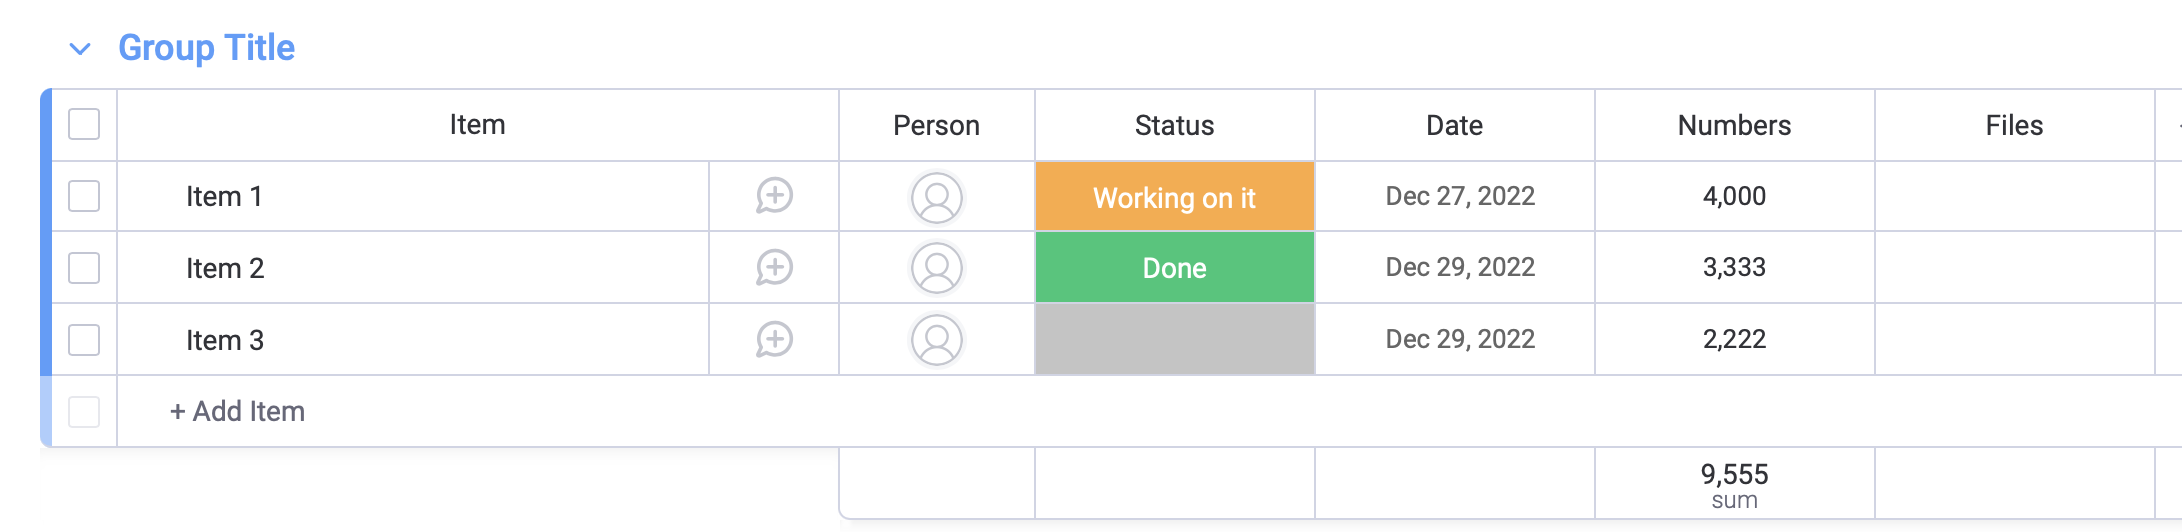The image size is (2182, 532).
Task: Open the 9,555 sum summary cell
Action: [x=1735, y=484]
